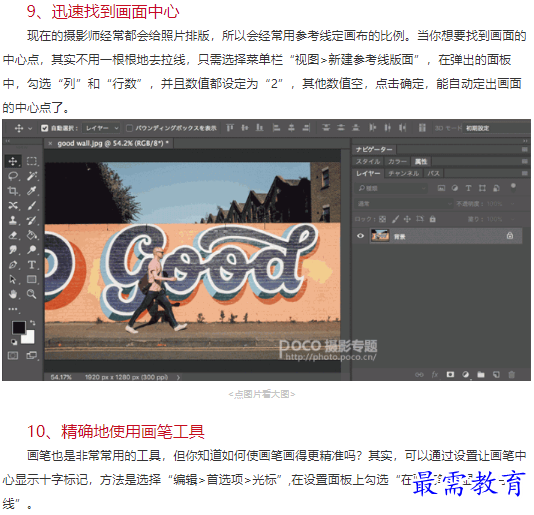Expand status bar info arrow
The image size is (534, 515).
coord(178,377)
